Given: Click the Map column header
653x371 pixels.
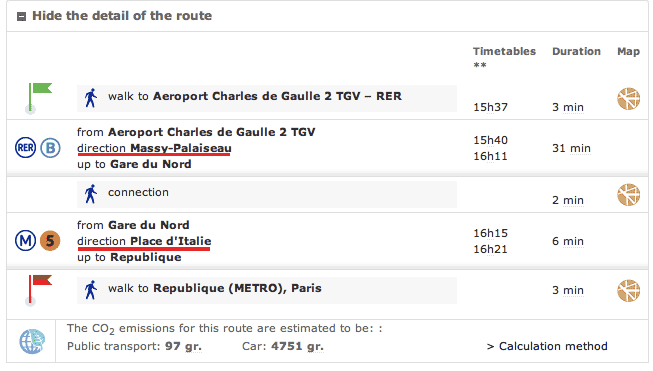Looking at the screenshot, I should 628,51.
